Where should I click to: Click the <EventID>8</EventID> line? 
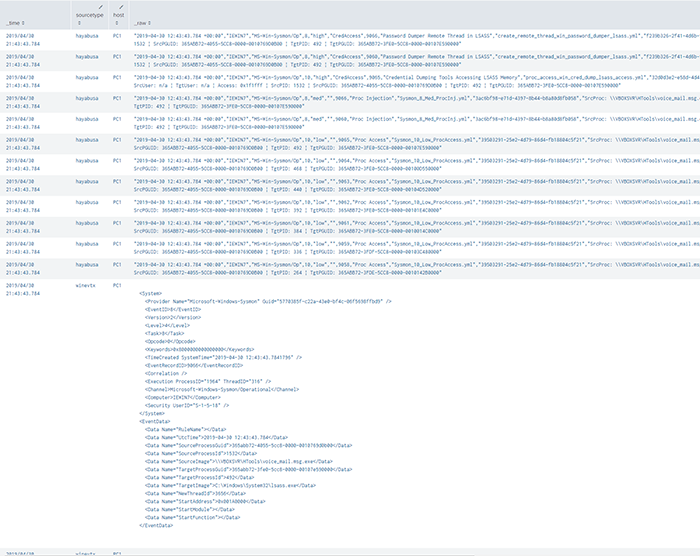pos(173,309)
